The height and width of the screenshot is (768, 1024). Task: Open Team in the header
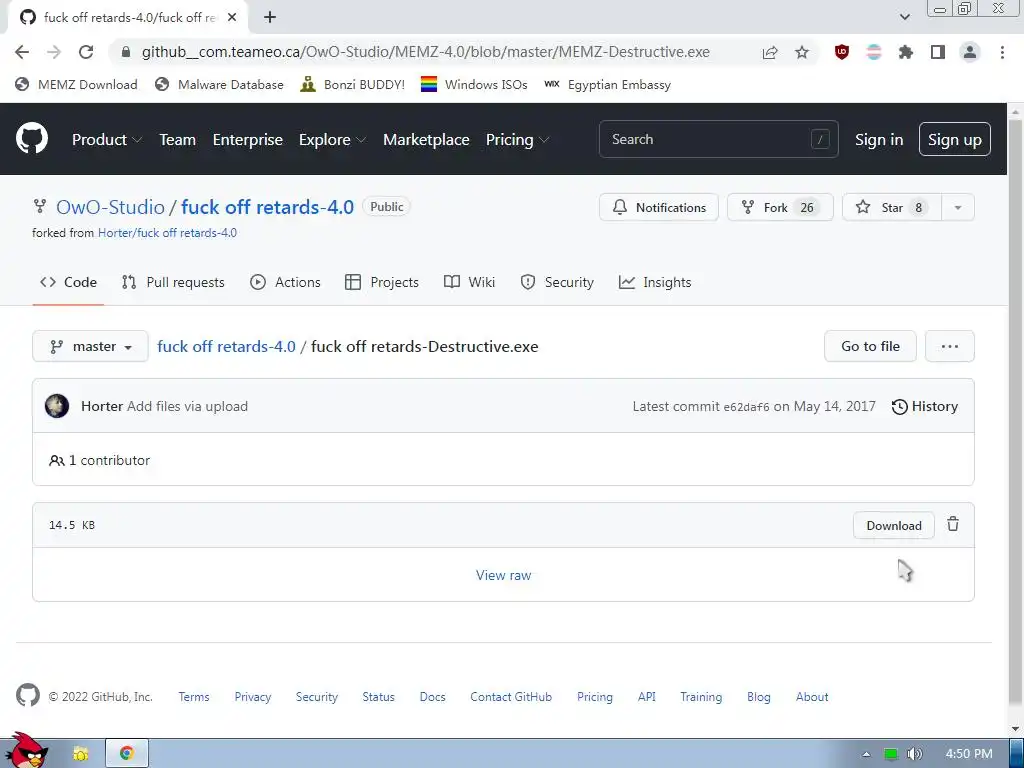tap(178, 140)
